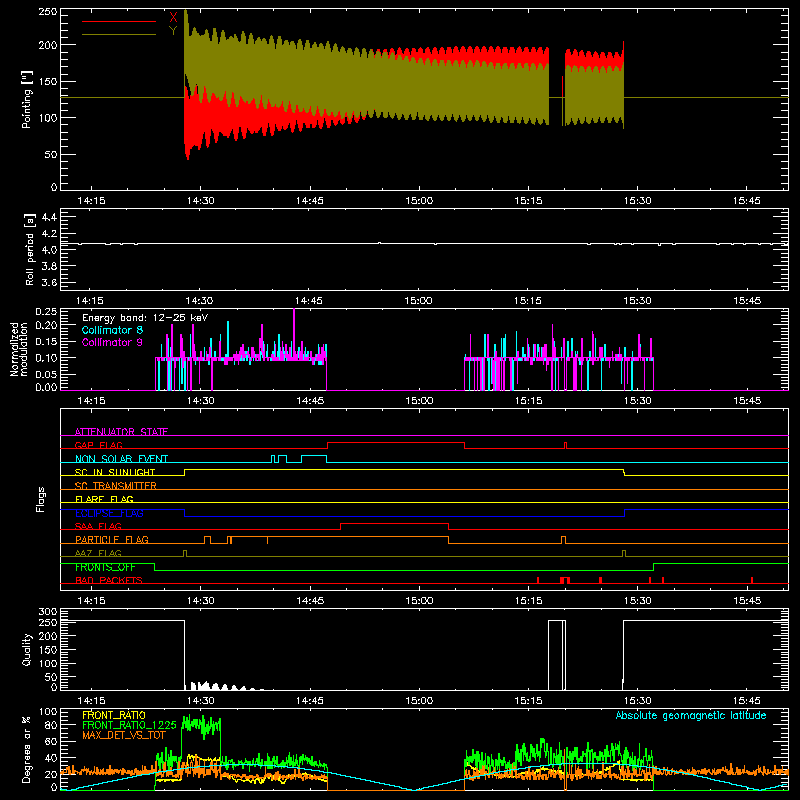Click the MAX_DET_VS_TOT legend entry
The image size is (800, 800).
pos(124,735)
